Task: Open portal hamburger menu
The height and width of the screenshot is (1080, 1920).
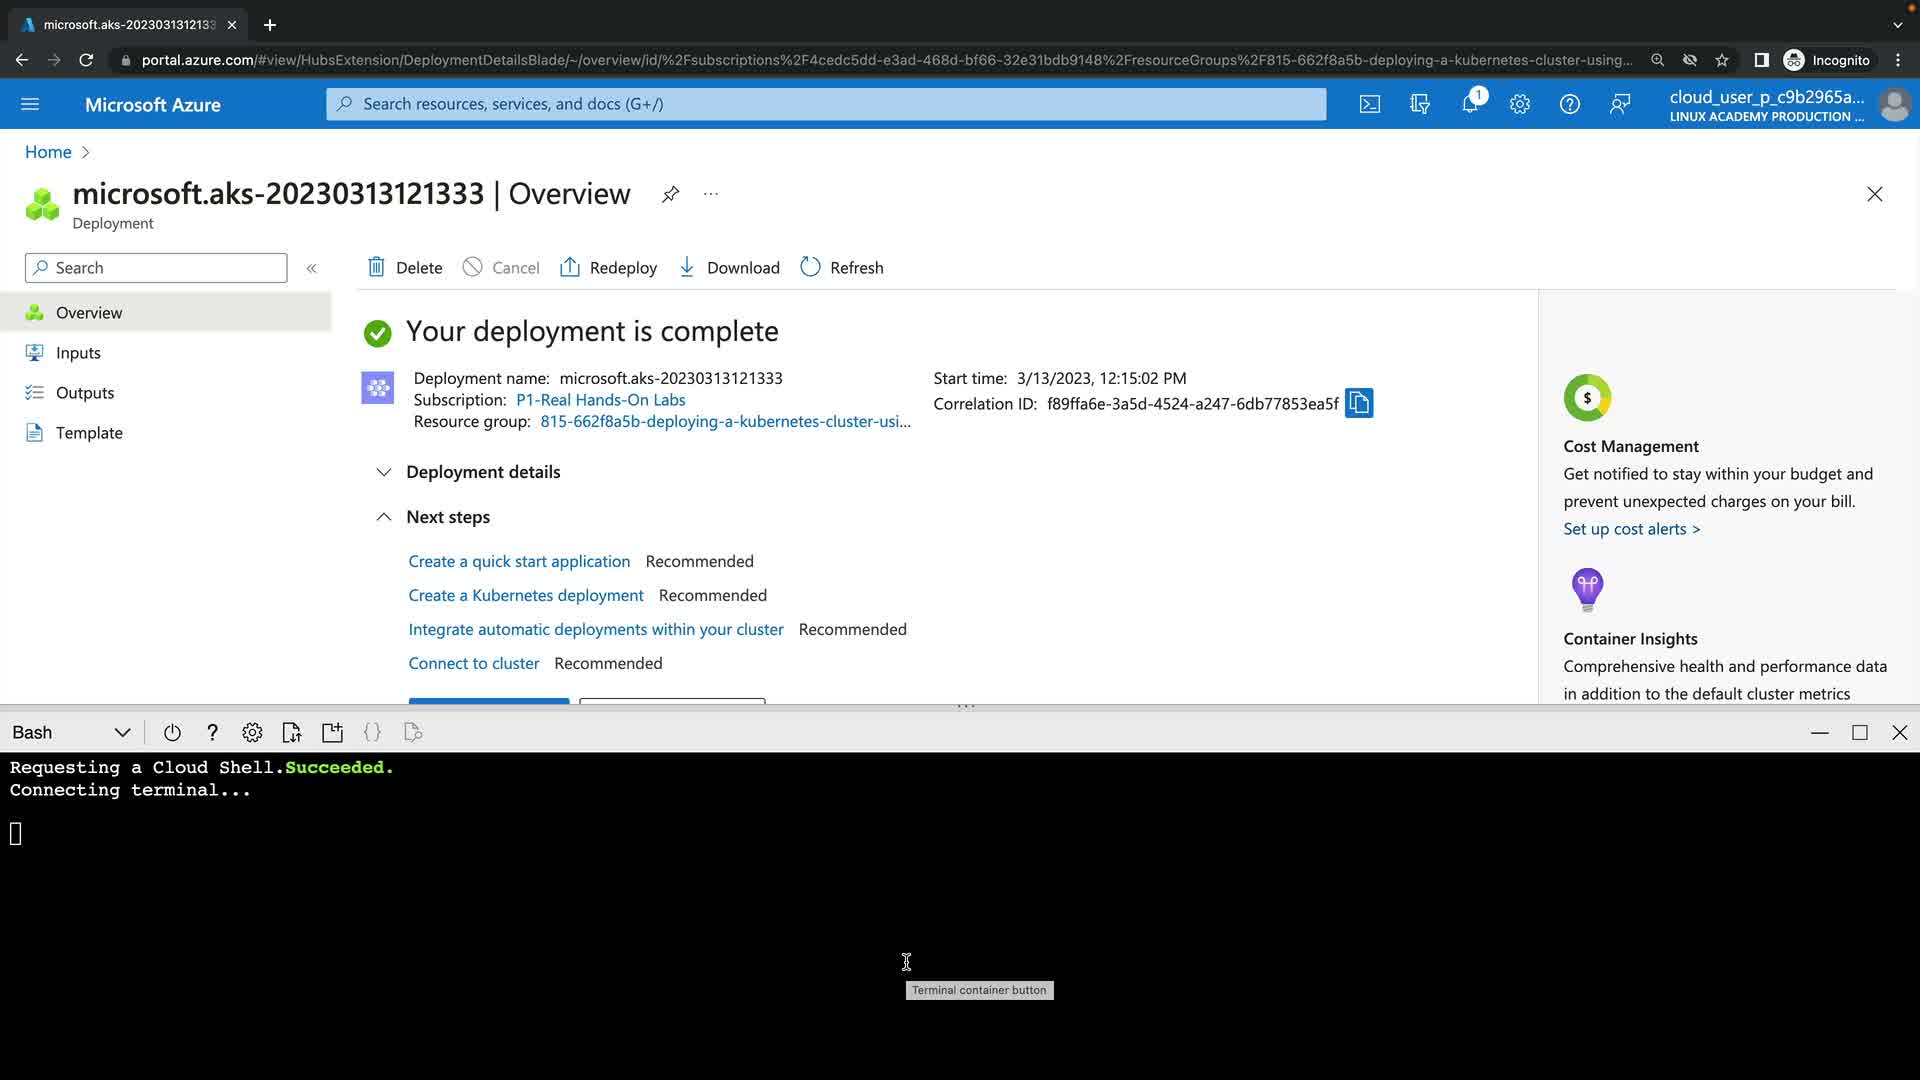Action: pyautogui.click(x=30, y=104)
